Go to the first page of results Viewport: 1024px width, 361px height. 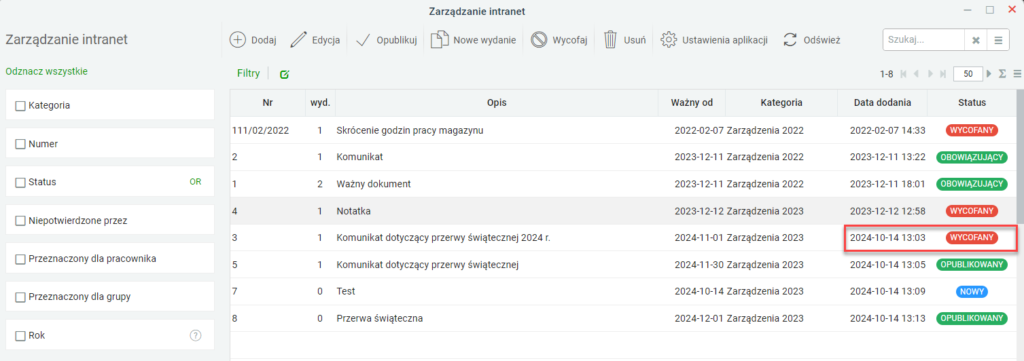click(x=904, y=74)
